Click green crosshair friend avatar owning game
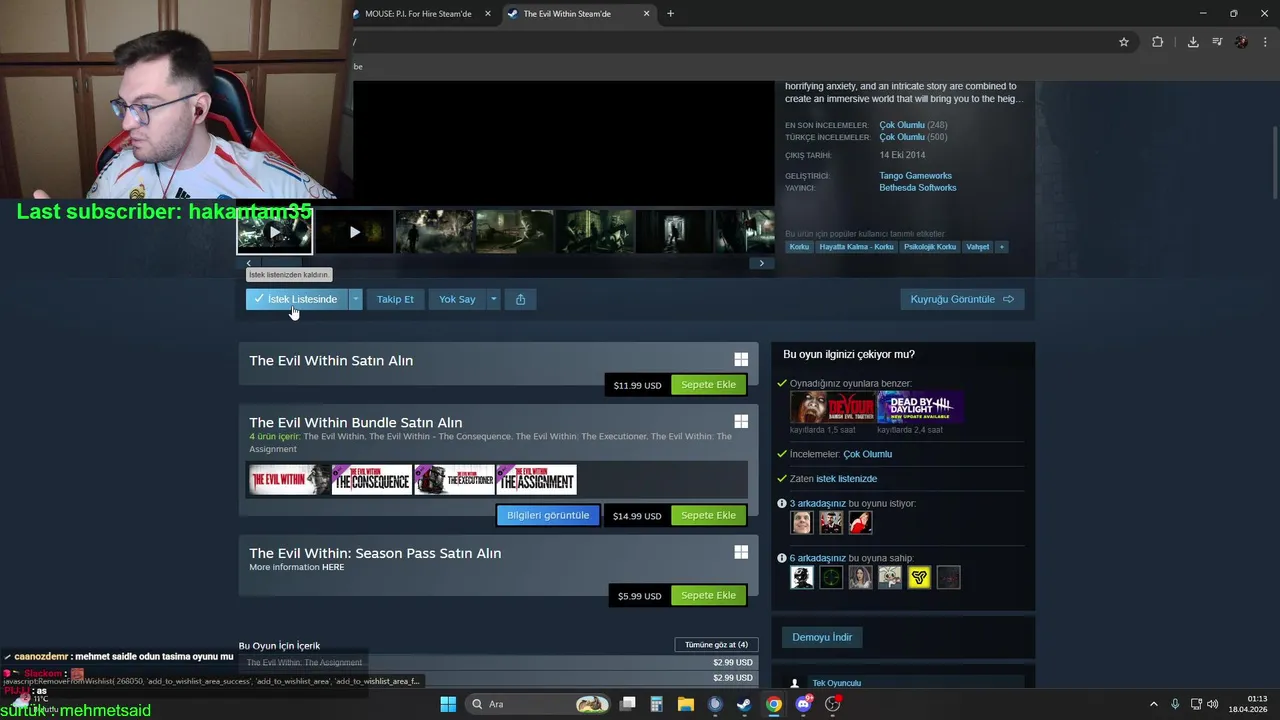This screenshot has height=720, width=1280. pos(831,577)
